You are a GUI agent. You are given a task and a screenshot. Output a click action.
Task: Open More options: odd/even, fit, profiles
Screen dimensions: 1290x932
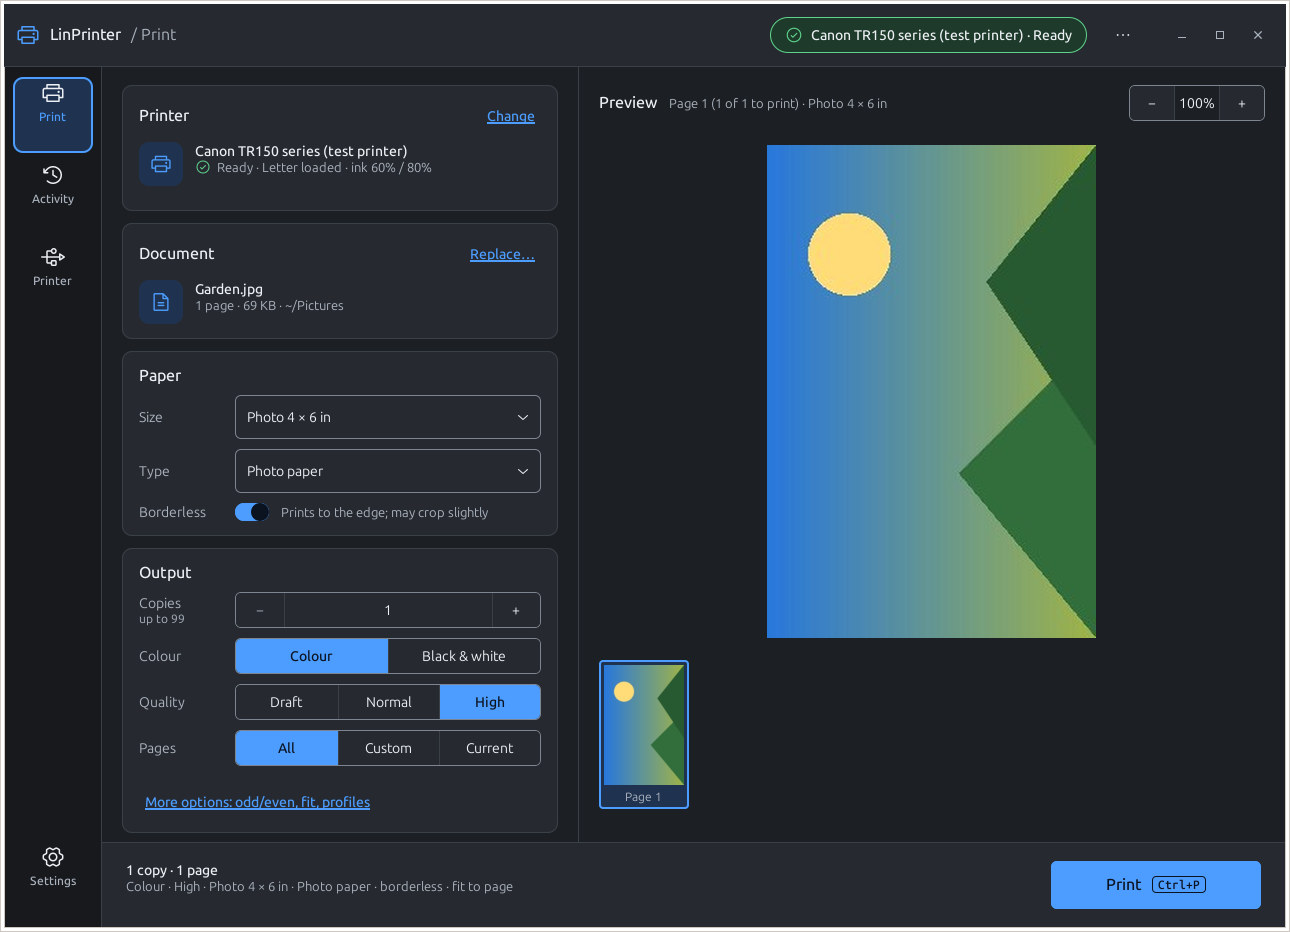pos(257,802)
